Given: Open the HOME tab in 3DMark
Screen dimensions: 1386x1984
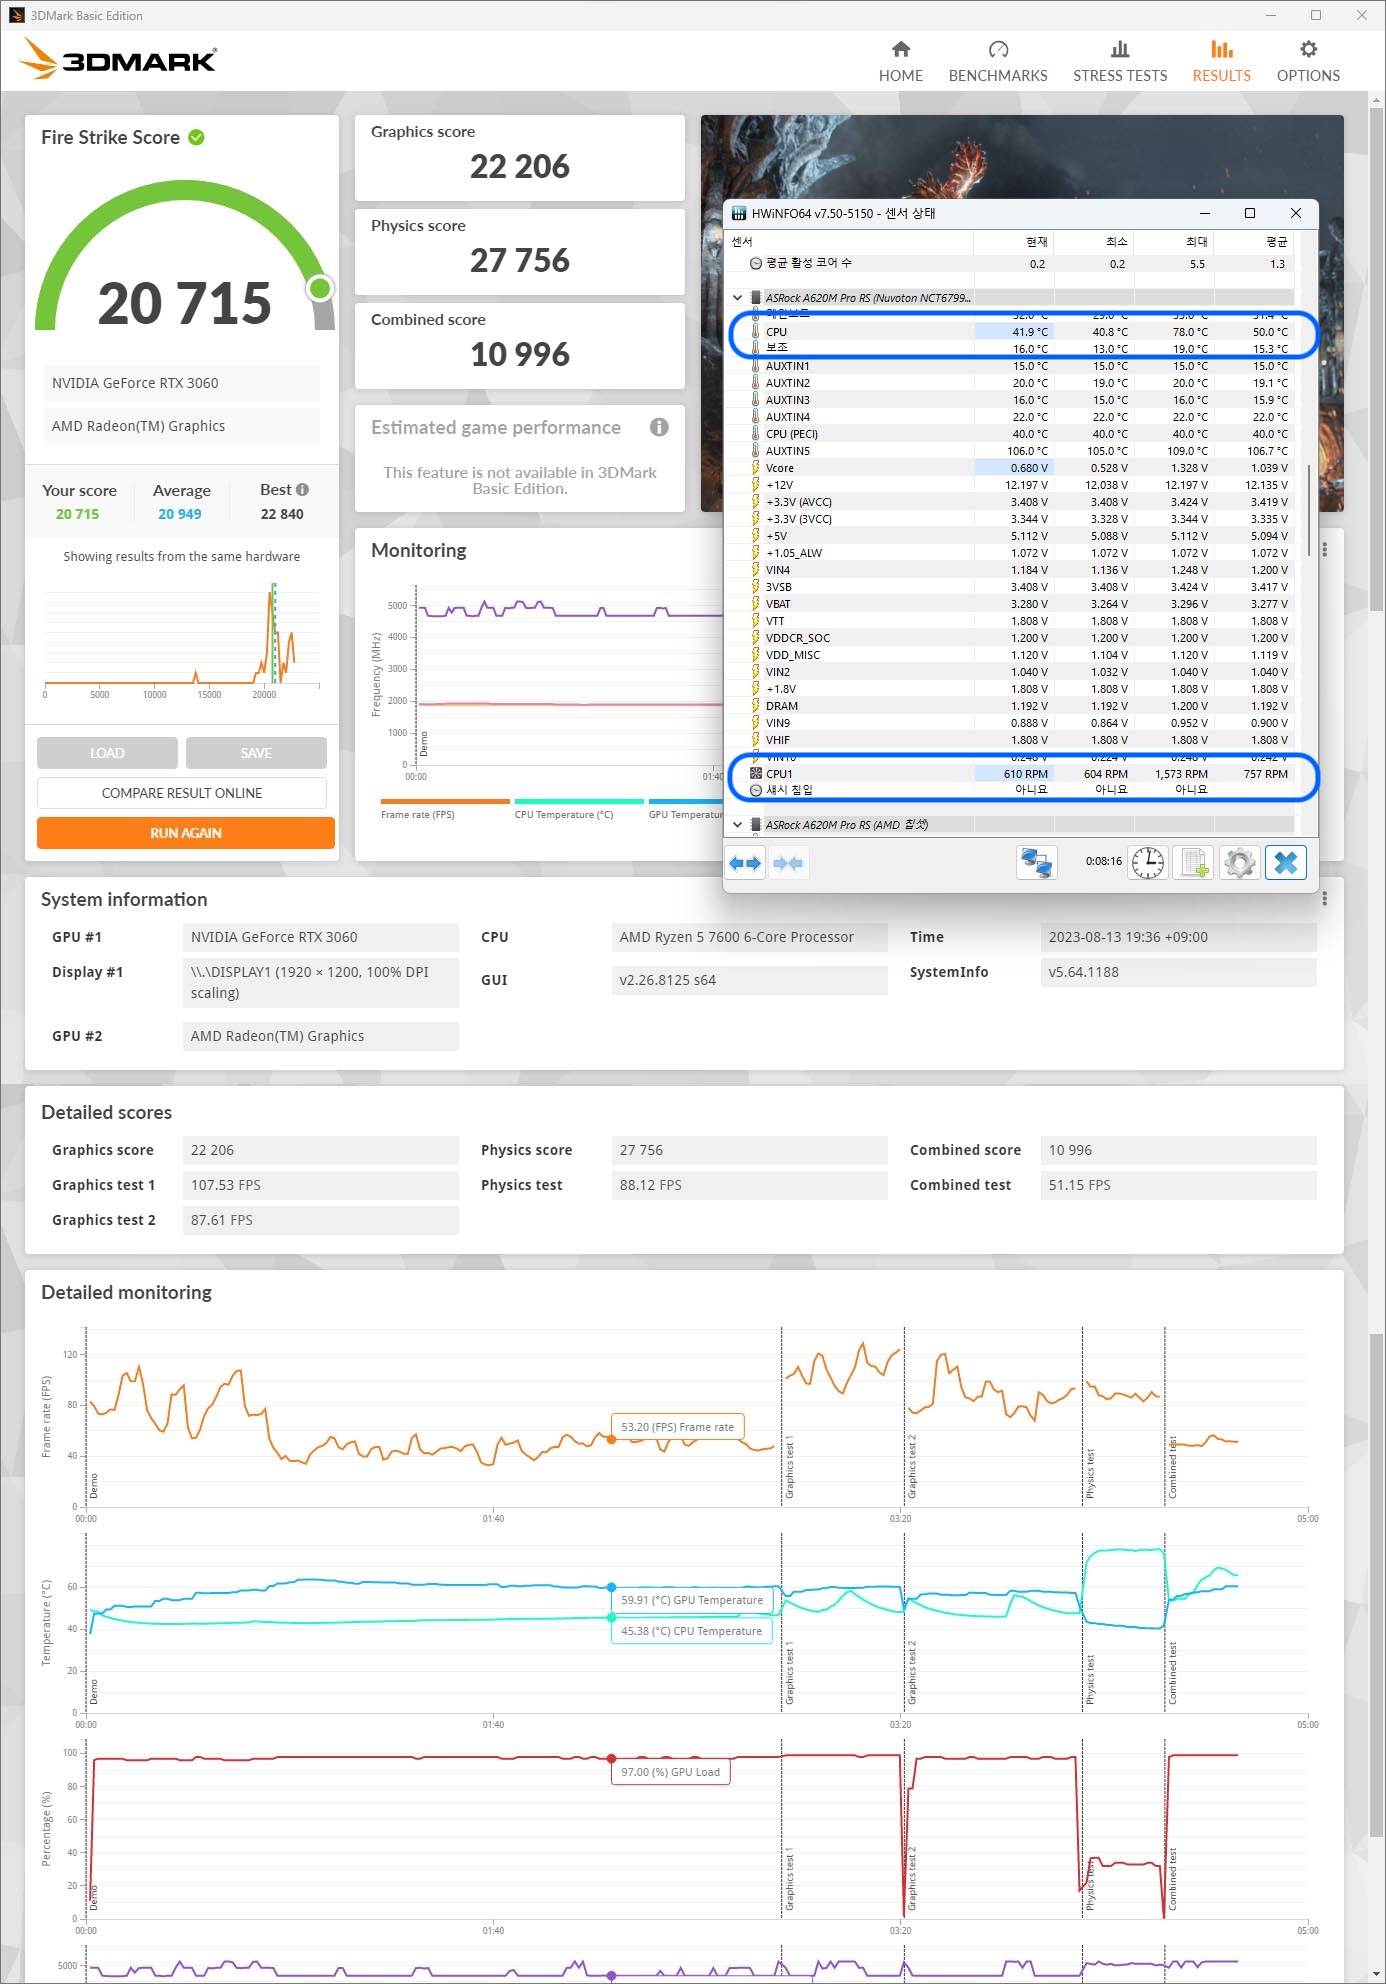Looking at the screenshot, I should [900, 62].
